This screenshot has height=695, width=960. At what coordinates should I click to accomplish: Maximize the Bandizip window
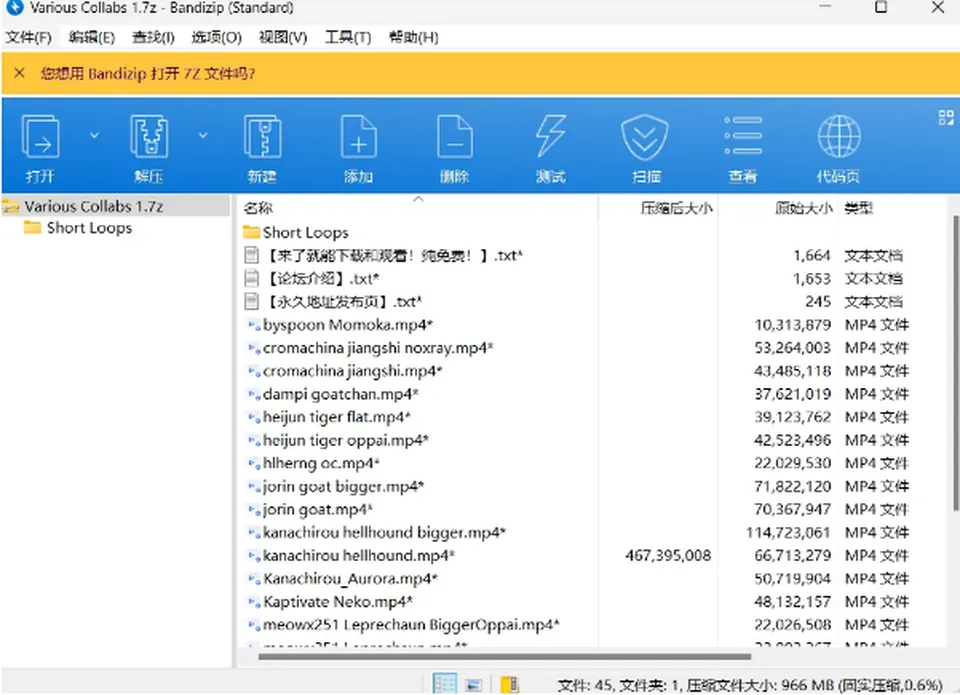[x=881, y=7]
